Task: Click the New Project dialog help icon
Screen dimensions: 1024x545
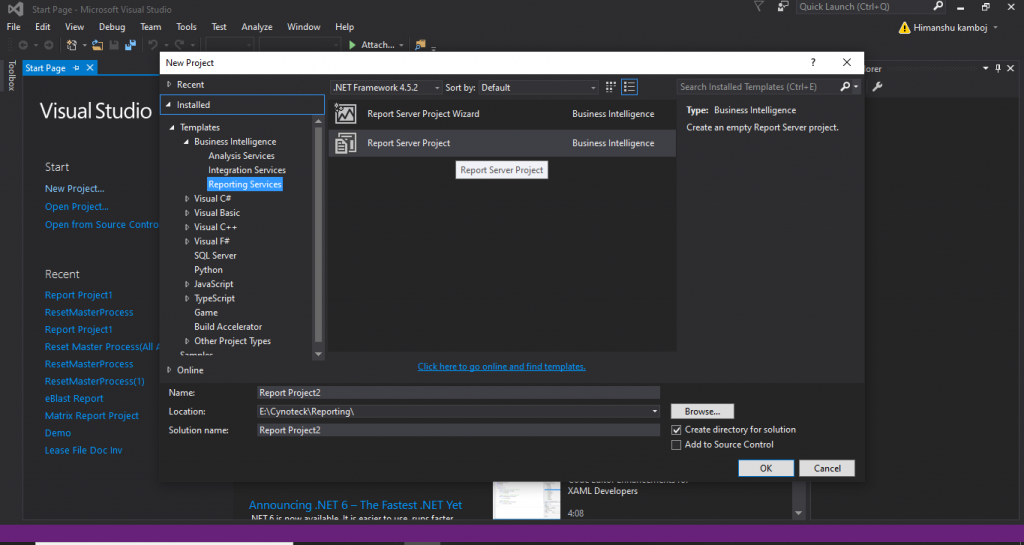Action: (813, 63)
